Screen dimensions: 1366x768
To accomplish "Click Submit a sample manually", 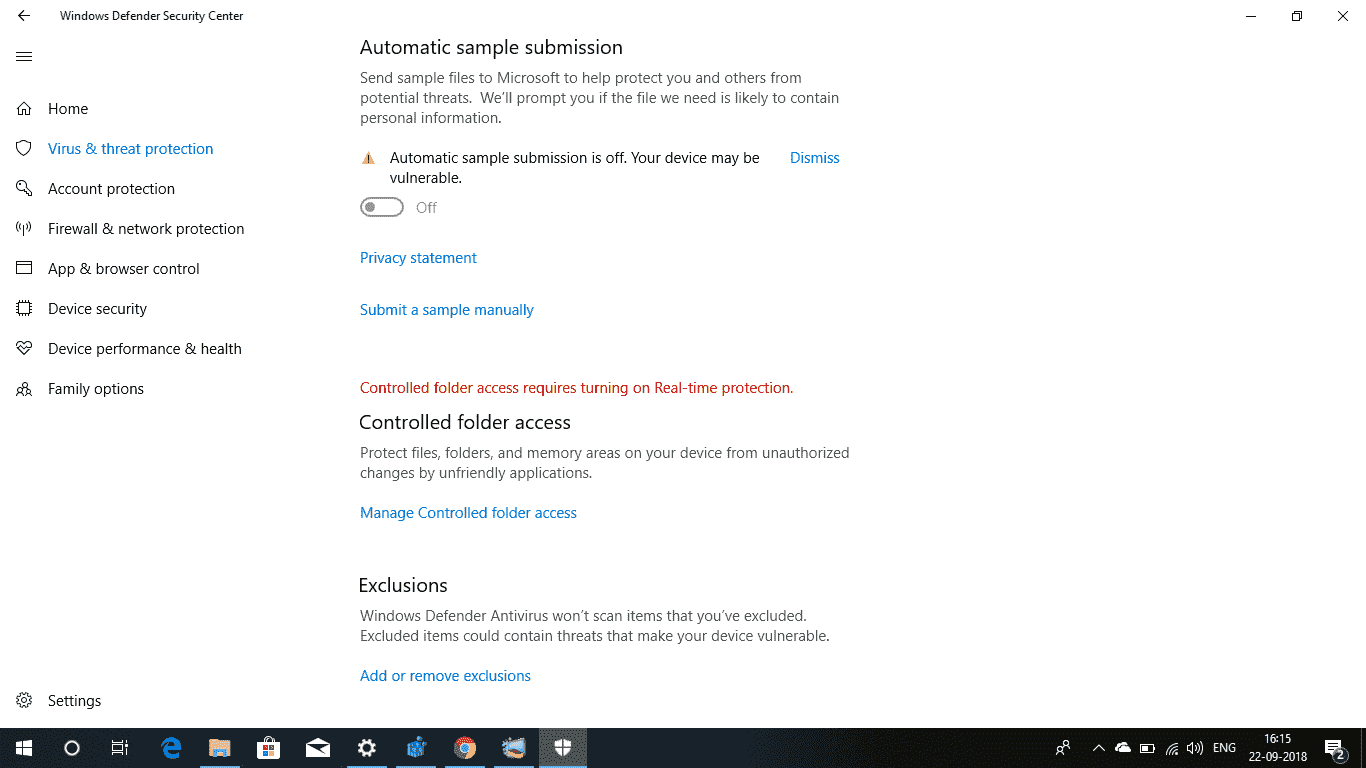I will [x=447, y=310].
